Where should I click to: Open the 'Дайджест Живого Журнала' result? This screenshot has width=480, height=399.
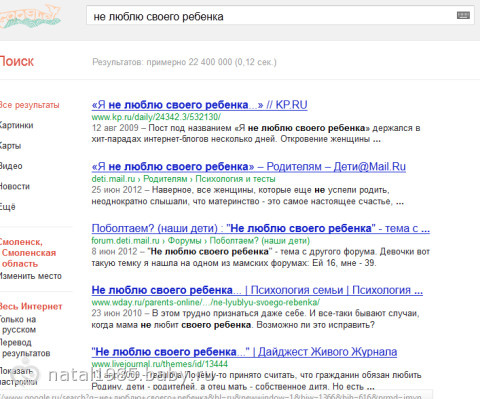pos(244,352)
